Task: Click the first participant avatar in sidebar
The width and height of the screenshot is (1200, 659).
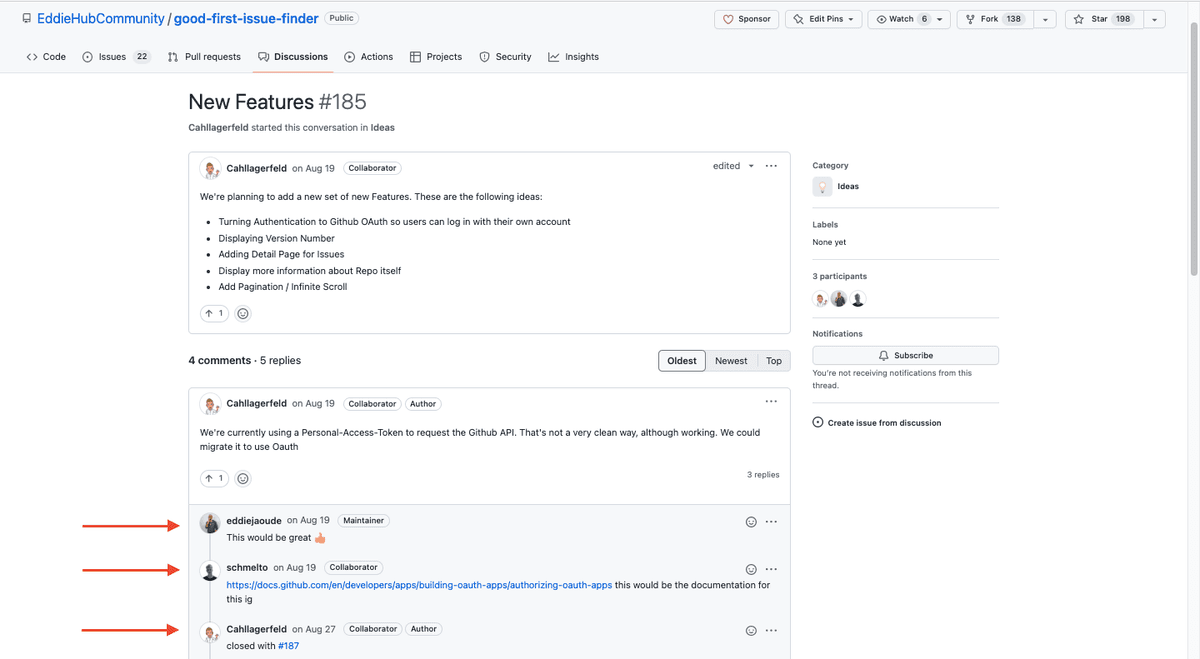Action: pos(821,299)
